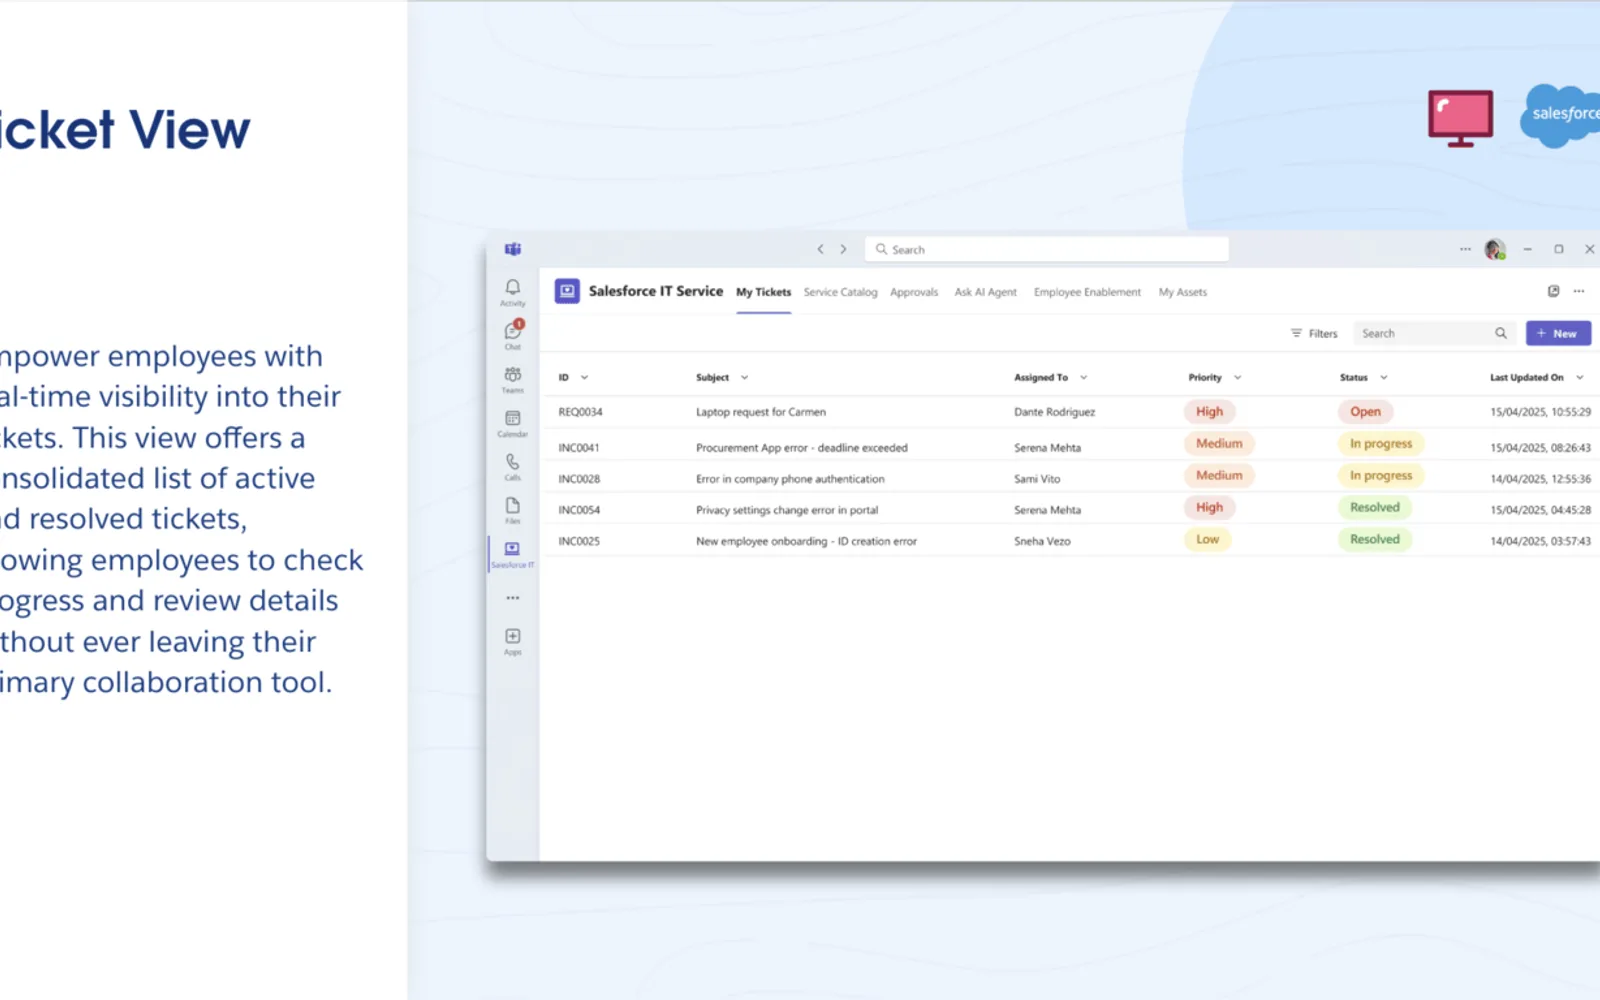Viewport: 1600px width, 1000px height.
Task: Open settings ellipsis beside profile avatar
Action: [x=1465, y=249]
